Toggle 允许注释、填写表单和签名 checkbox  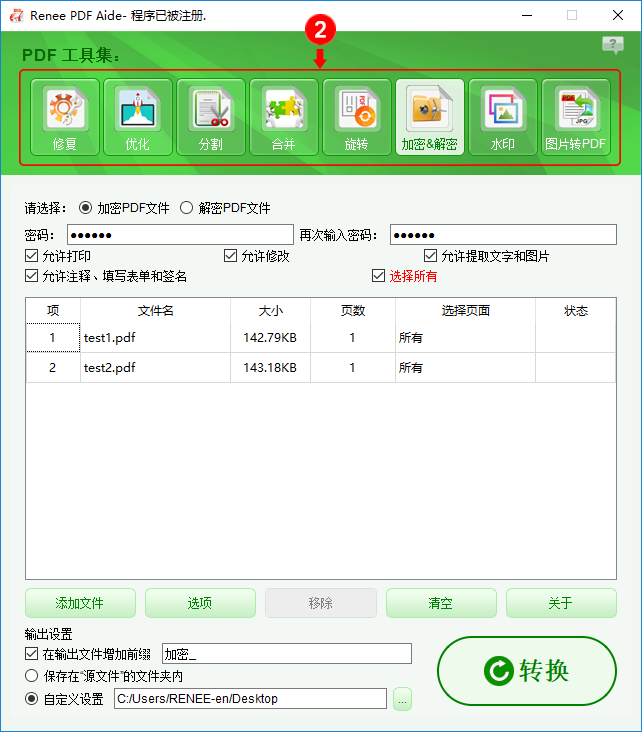coord(31,276)
